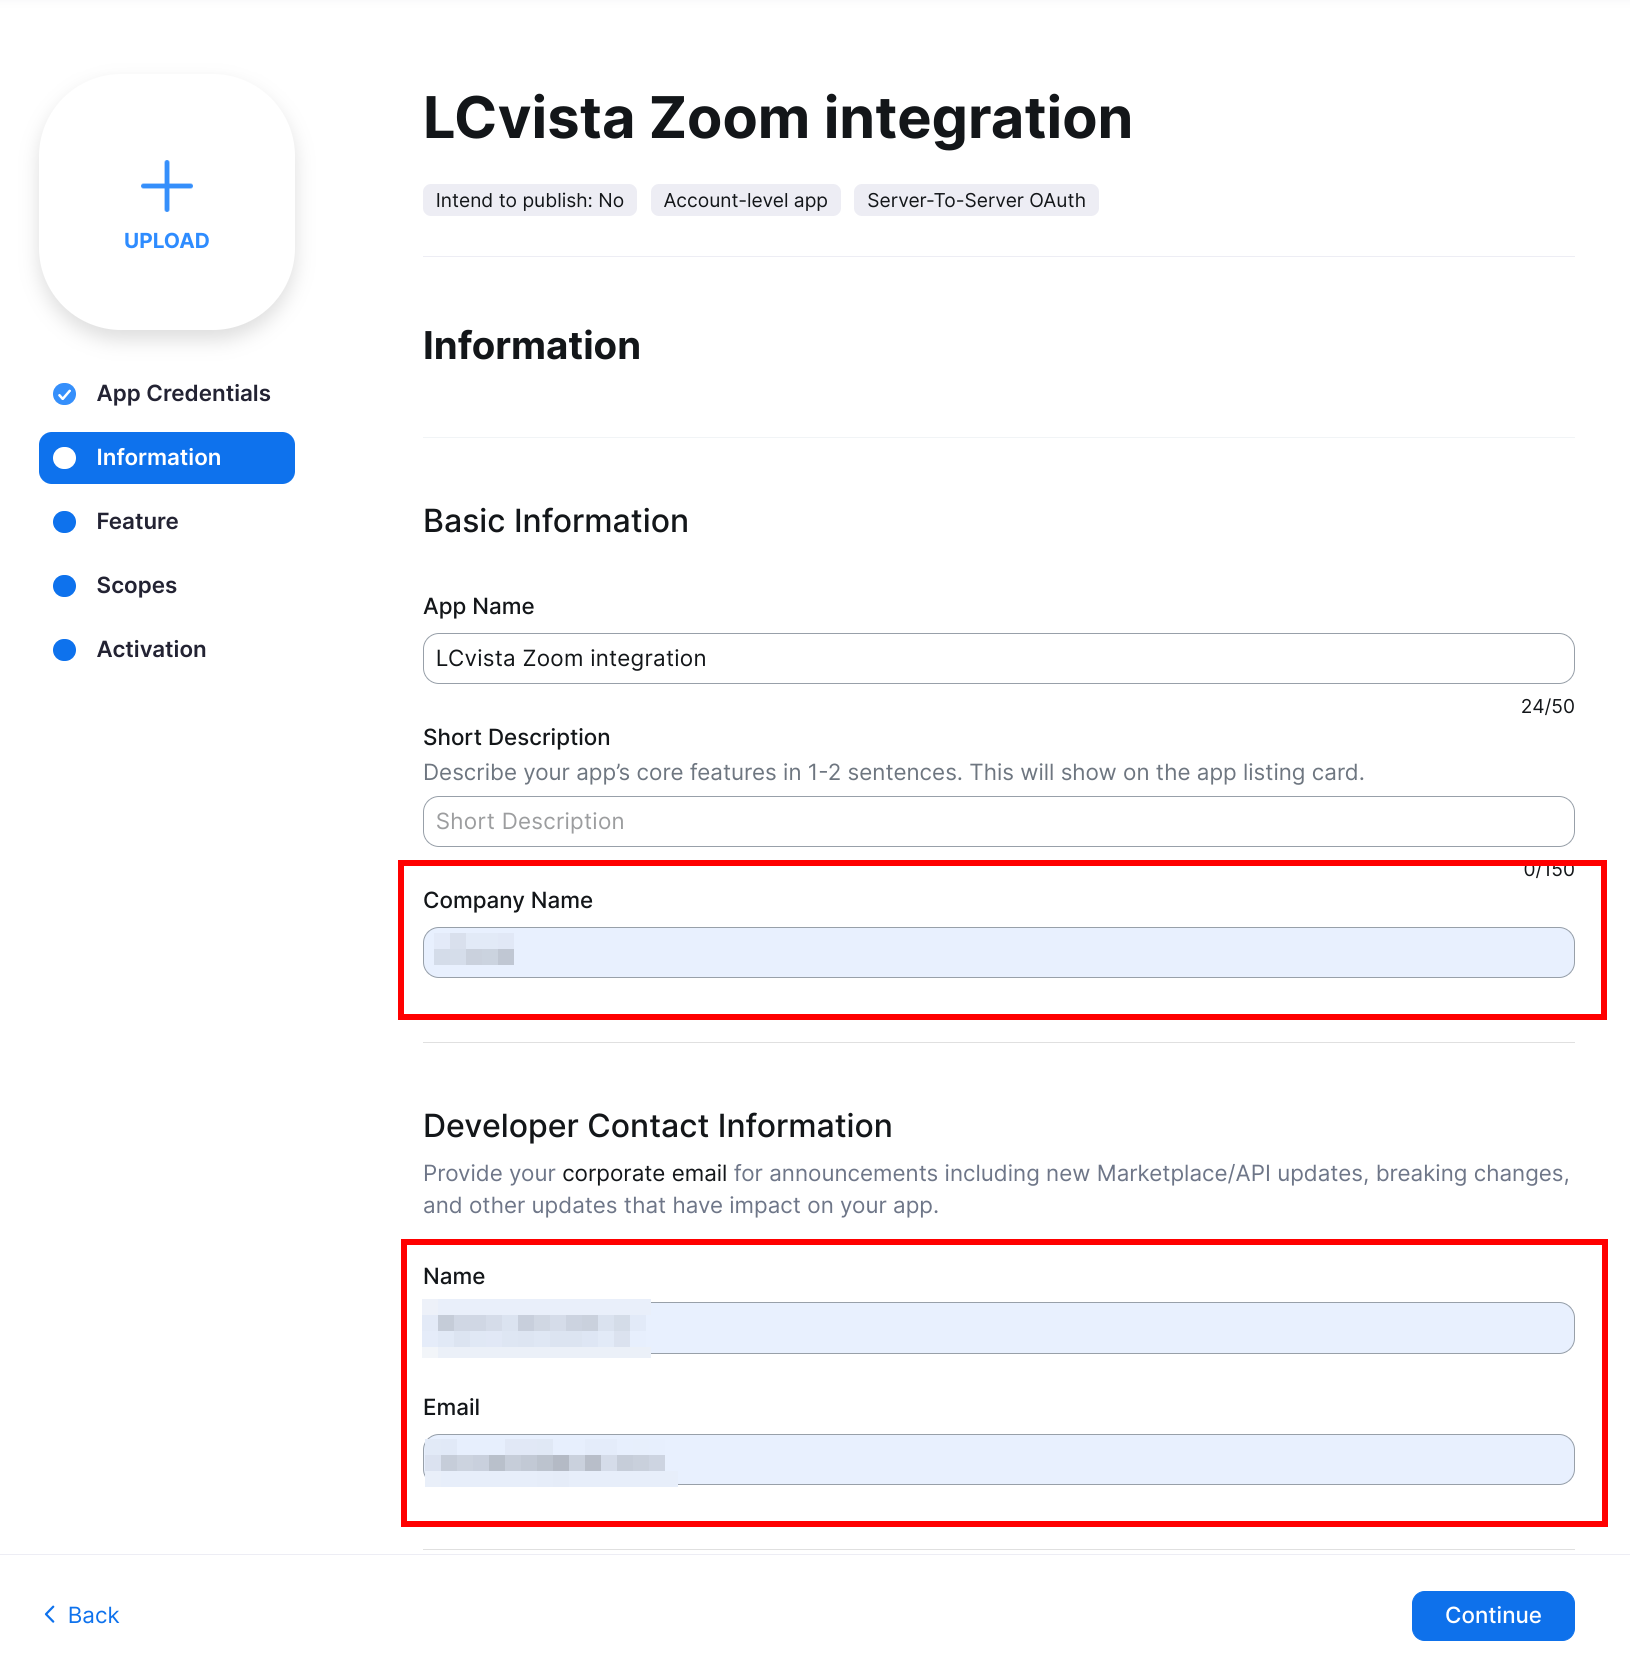Click into the Company Name field
The image size is (1630, 1654).
pos(998,953)
